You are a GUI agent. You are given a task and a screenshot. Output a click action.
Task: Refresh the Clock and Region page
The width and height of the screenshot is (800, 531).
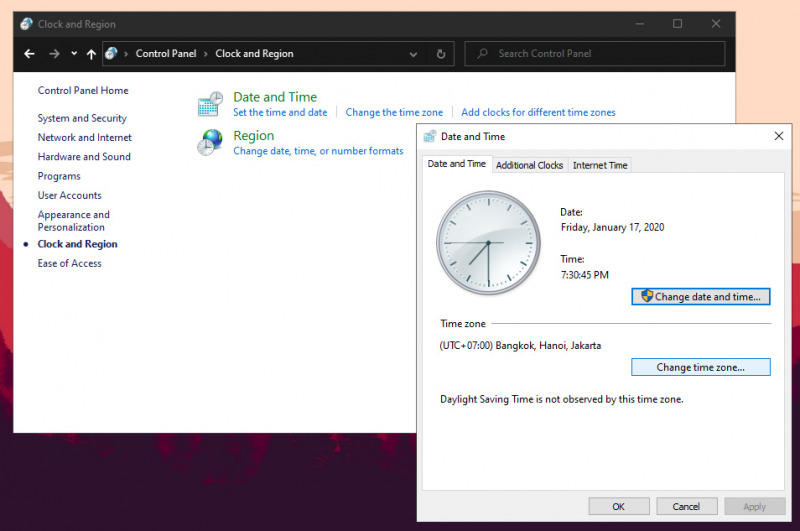(441, 54)
